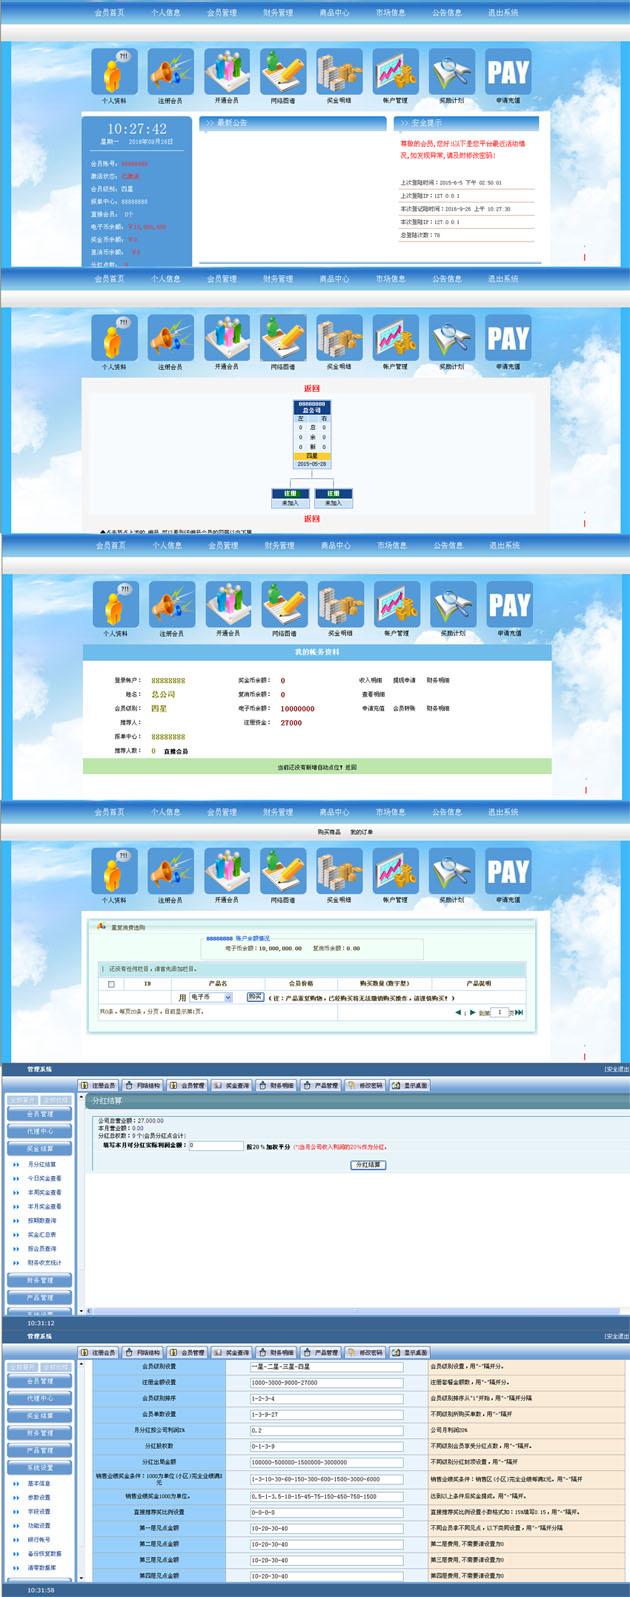Expand 月分红结算 item in admin sidebar

tap(42, 1164)
